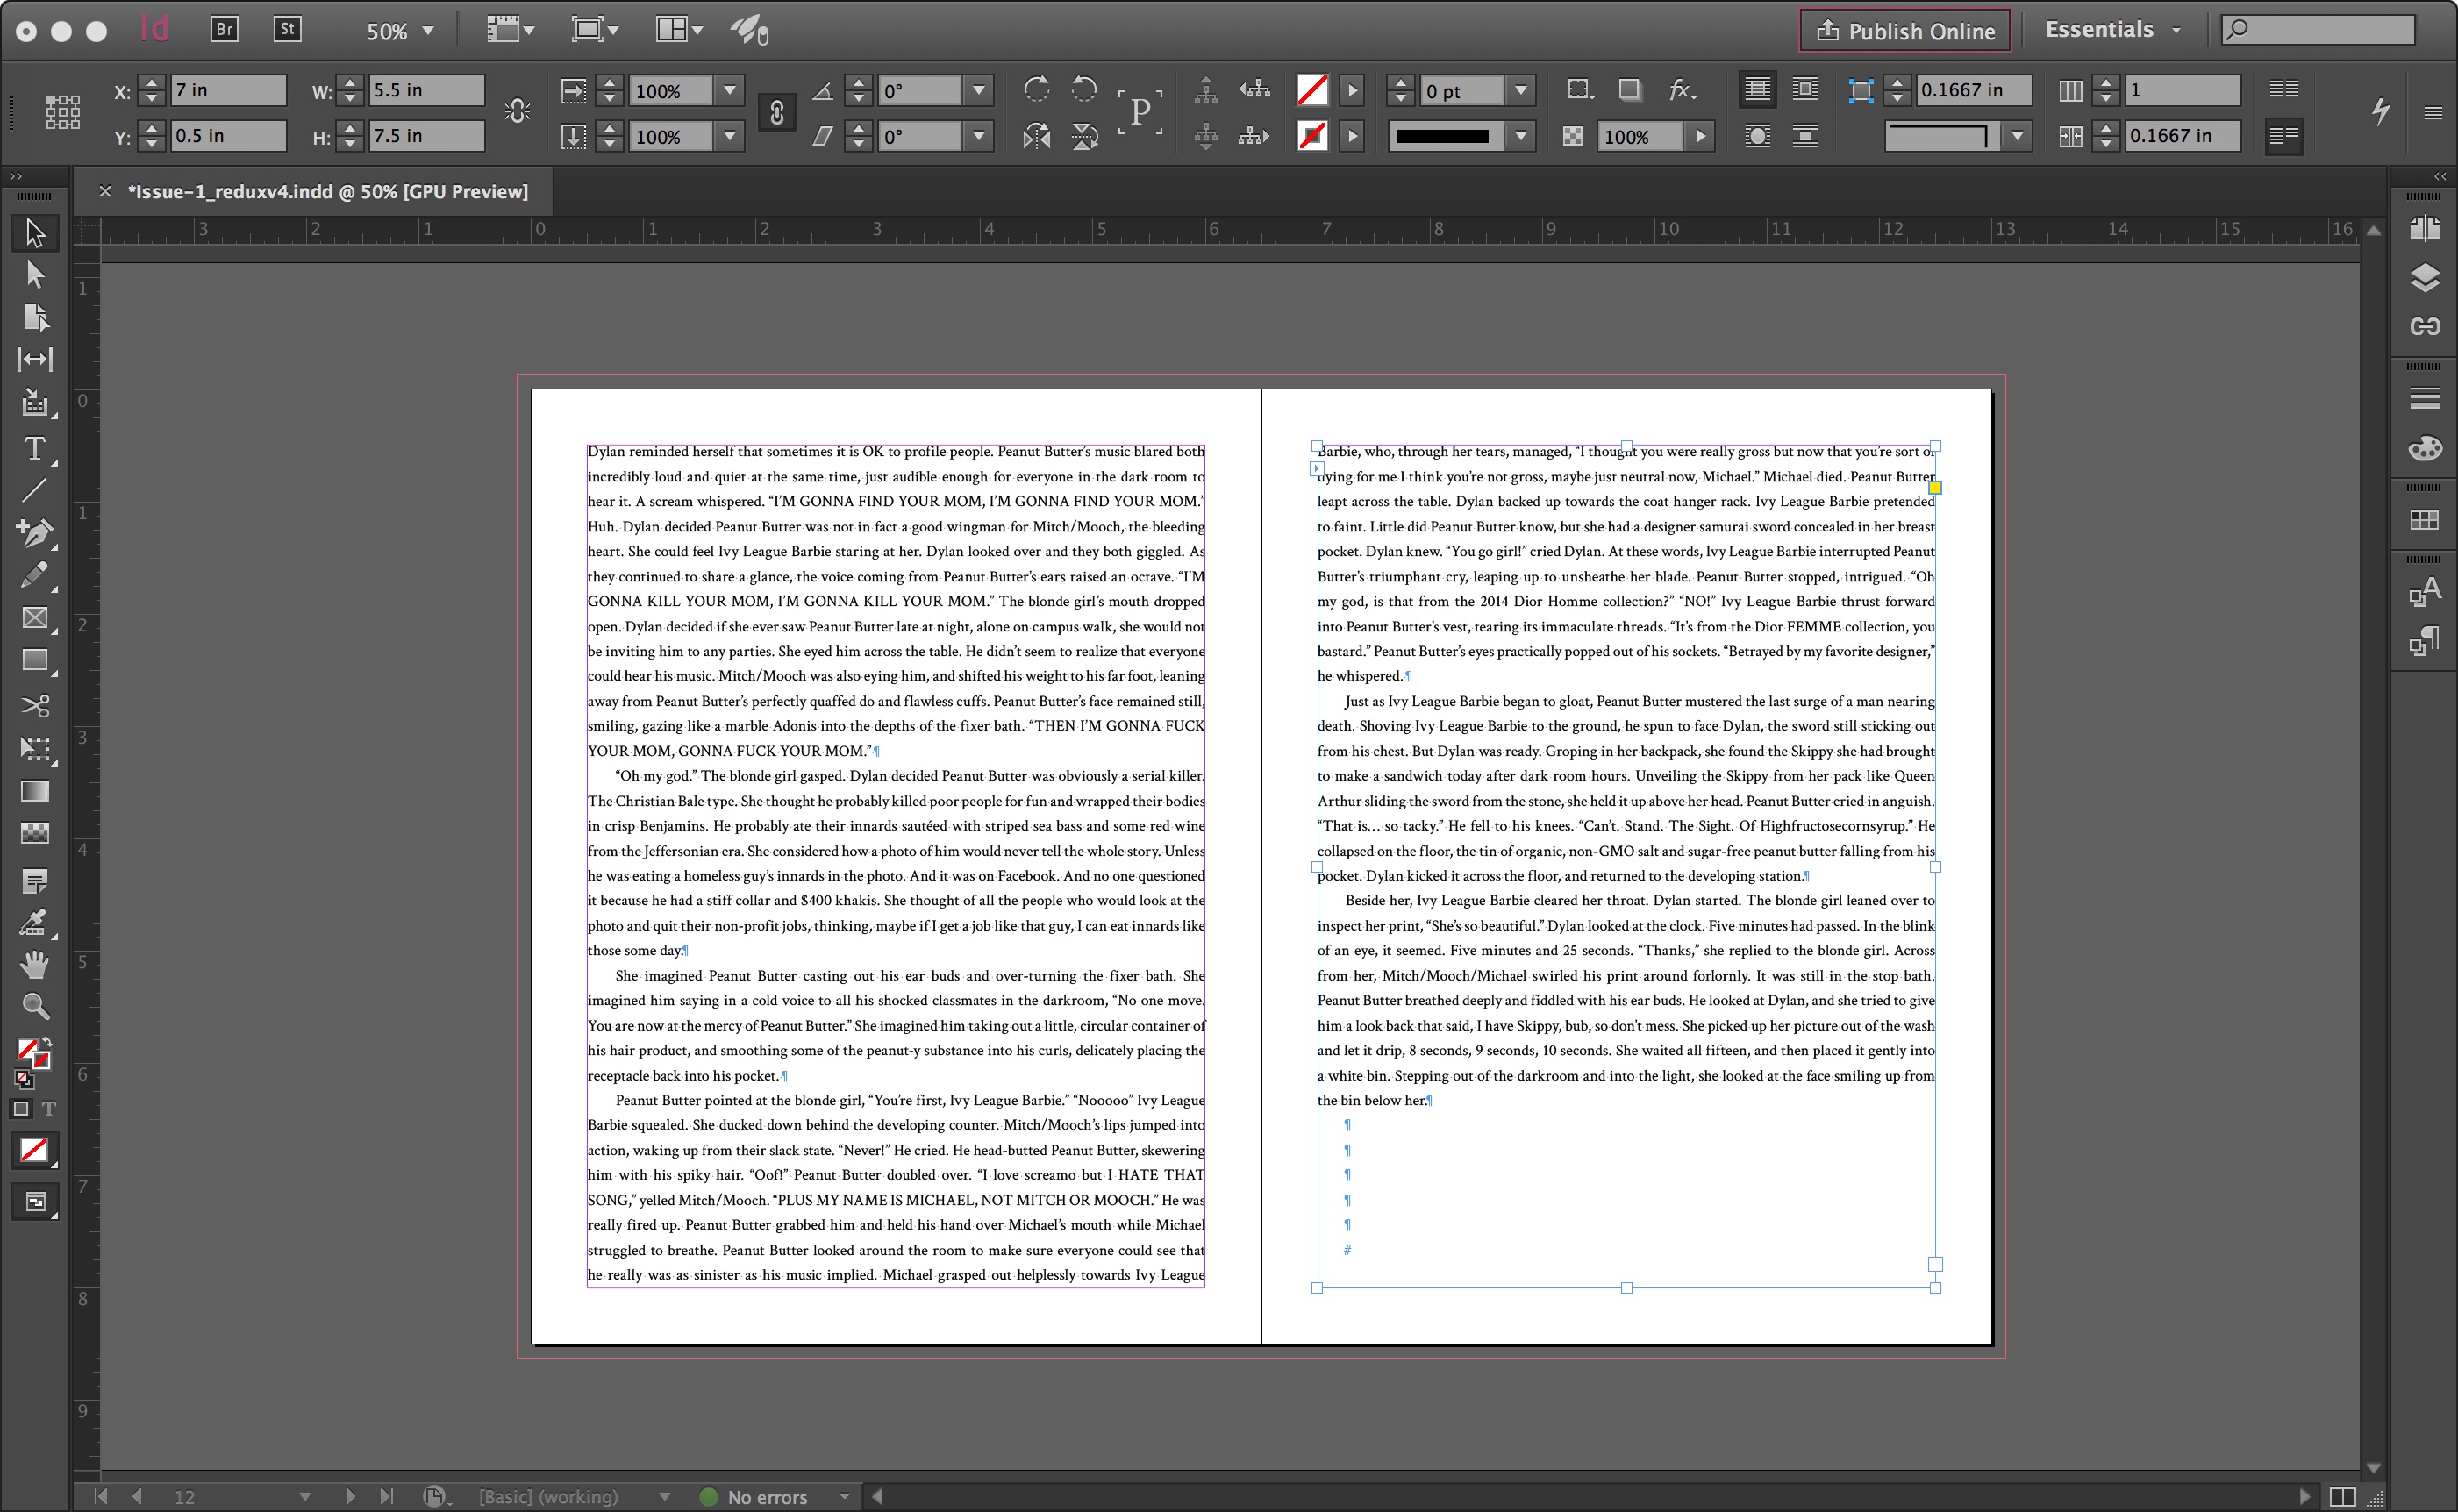Screen dimensions: 2458x1512
Task: Pick the Scissors tool
Action: [x=35, y=706]
